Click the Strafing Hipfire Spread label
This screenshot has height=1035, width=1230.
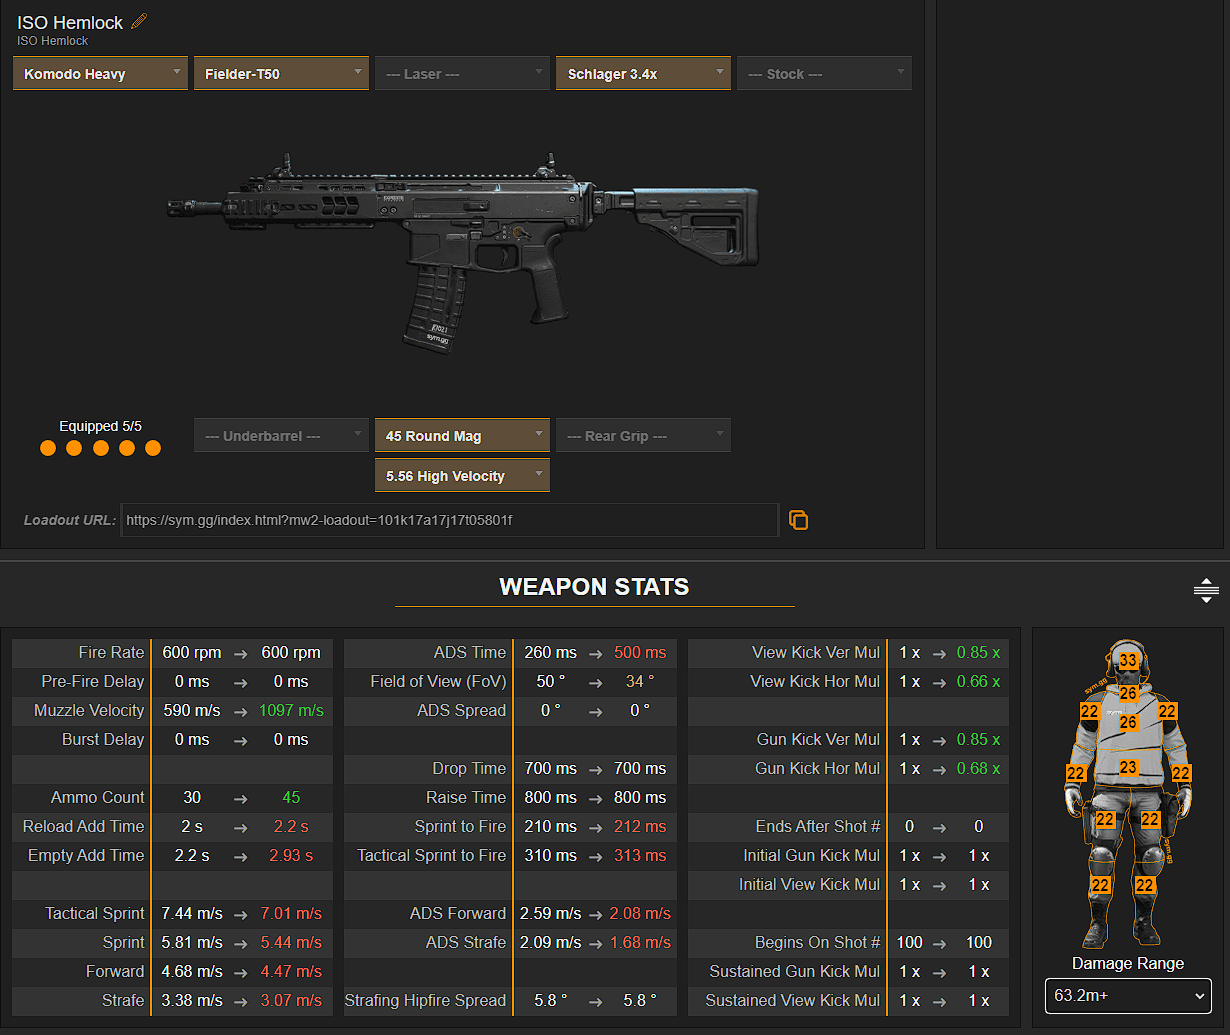[425, 1000]
